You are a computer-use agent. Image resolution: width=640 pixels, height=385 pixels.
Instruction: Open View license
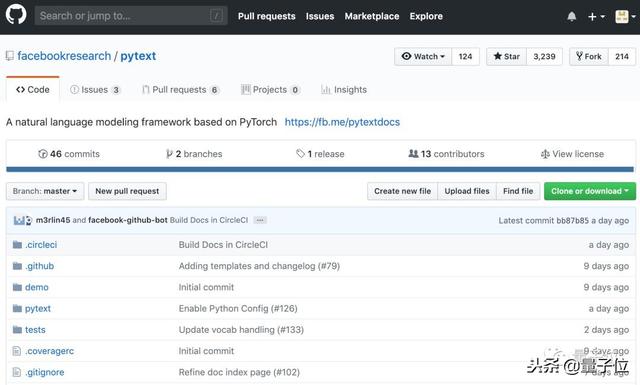(x=572, y=154)
